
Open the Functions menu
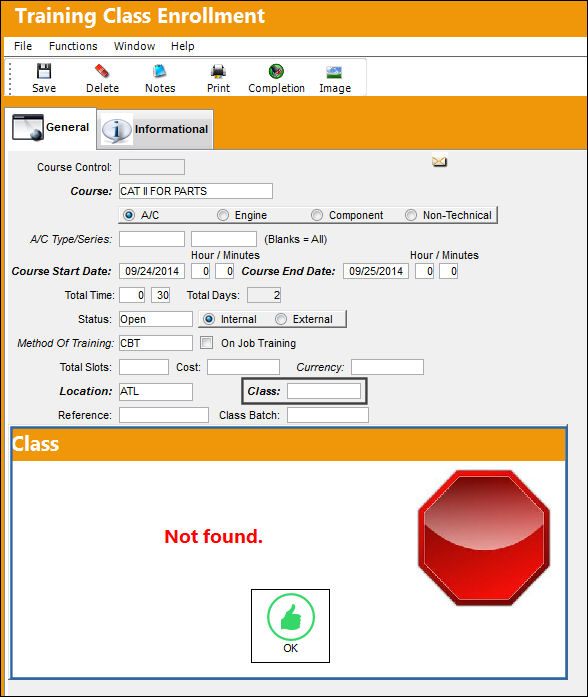[73, 46]
